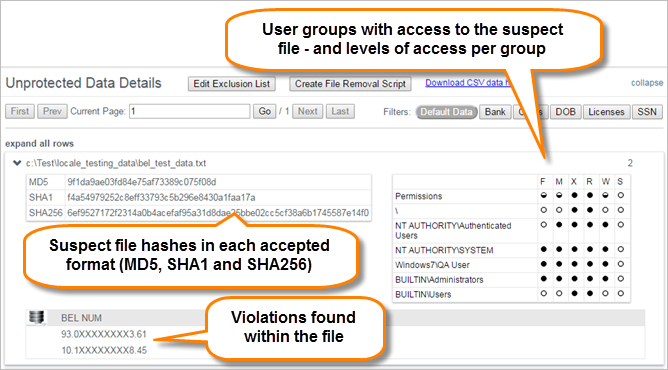Viewport: 668px width, 370px height.
Task: Click the SHA1 label cell
Action: 46,198
